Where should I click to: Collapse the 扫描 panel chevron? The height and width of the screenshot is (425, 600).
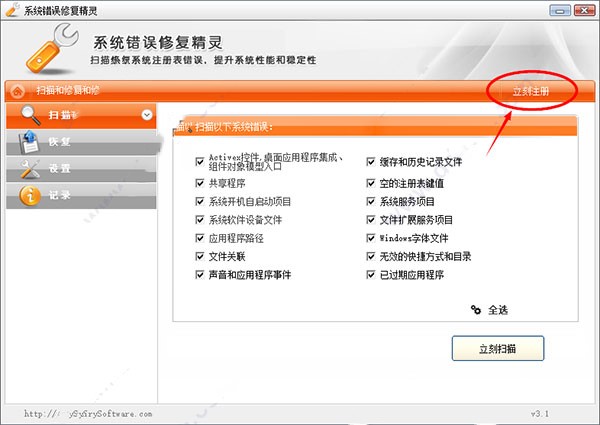[147, 115]
